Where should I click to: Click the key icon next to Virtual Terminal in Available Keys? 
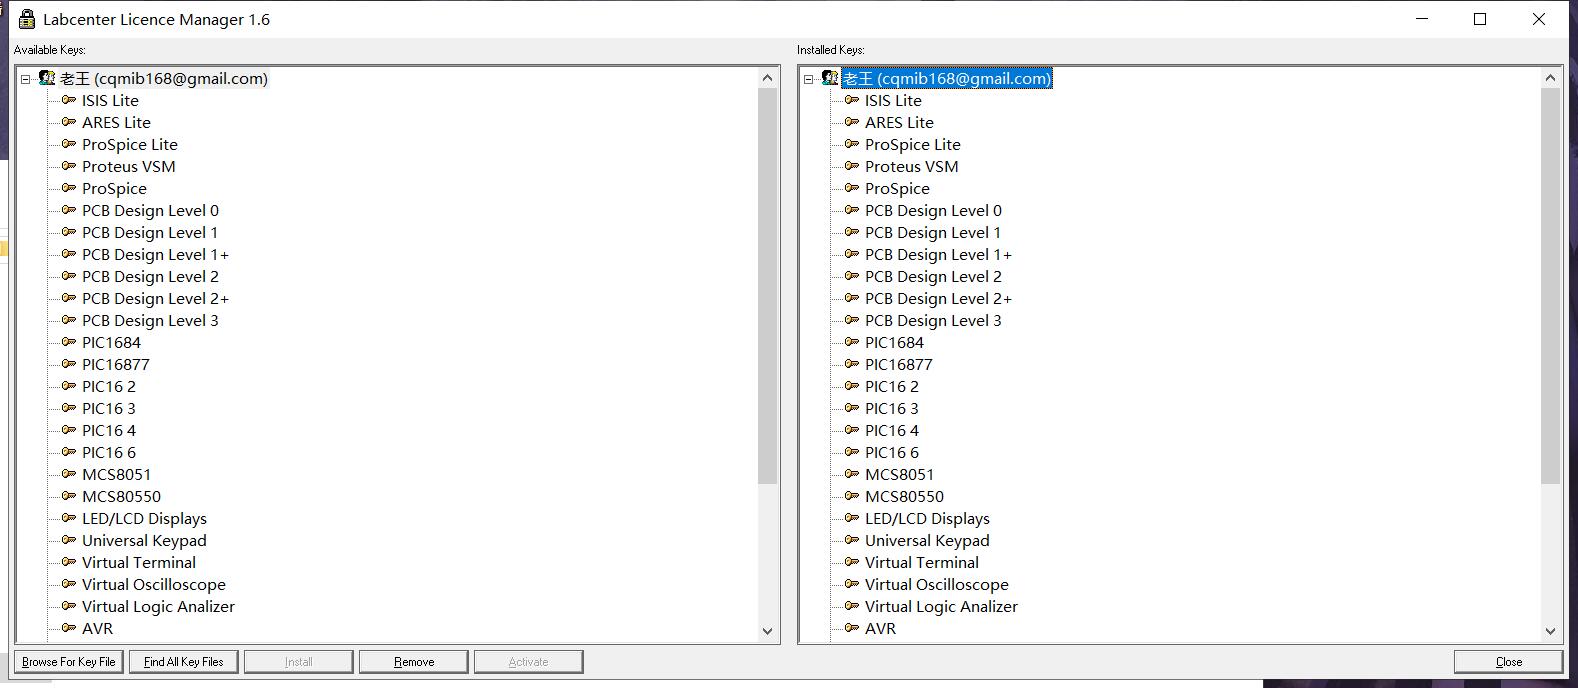[69, 562]
